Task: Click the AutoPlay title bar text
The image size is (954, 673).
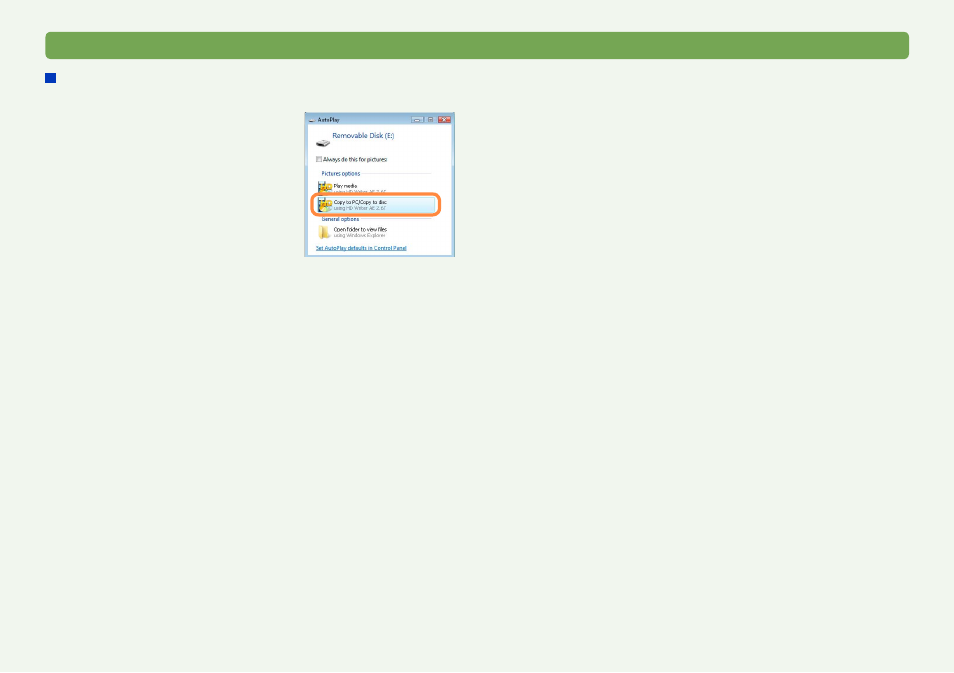Action: 329,120
